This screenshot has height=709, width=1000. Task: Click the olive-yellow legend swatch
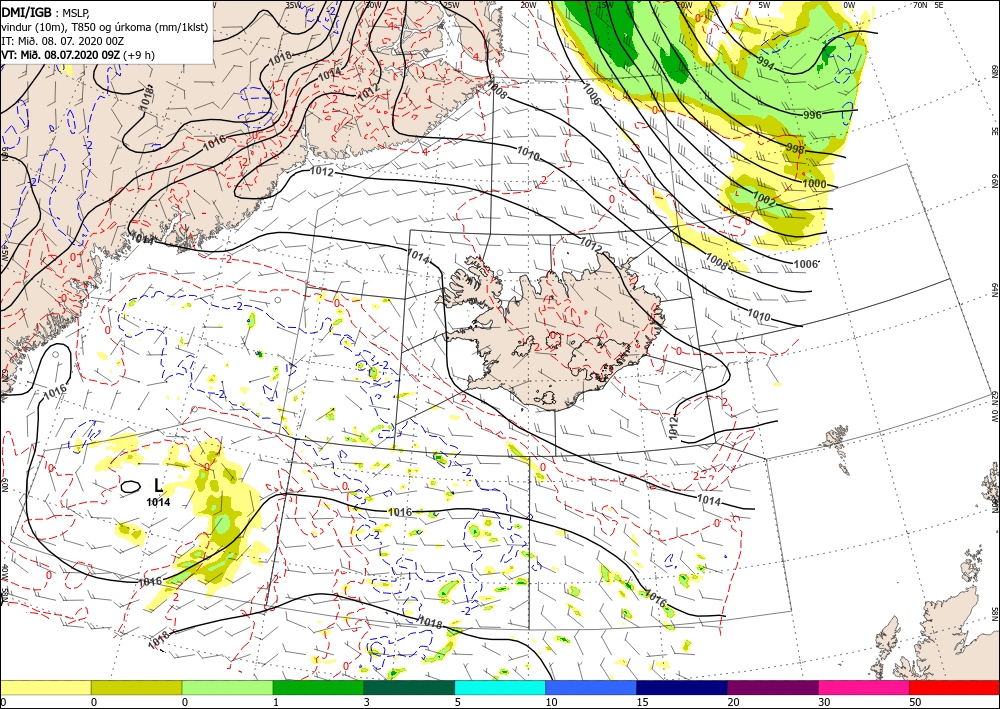coord(136,687)
